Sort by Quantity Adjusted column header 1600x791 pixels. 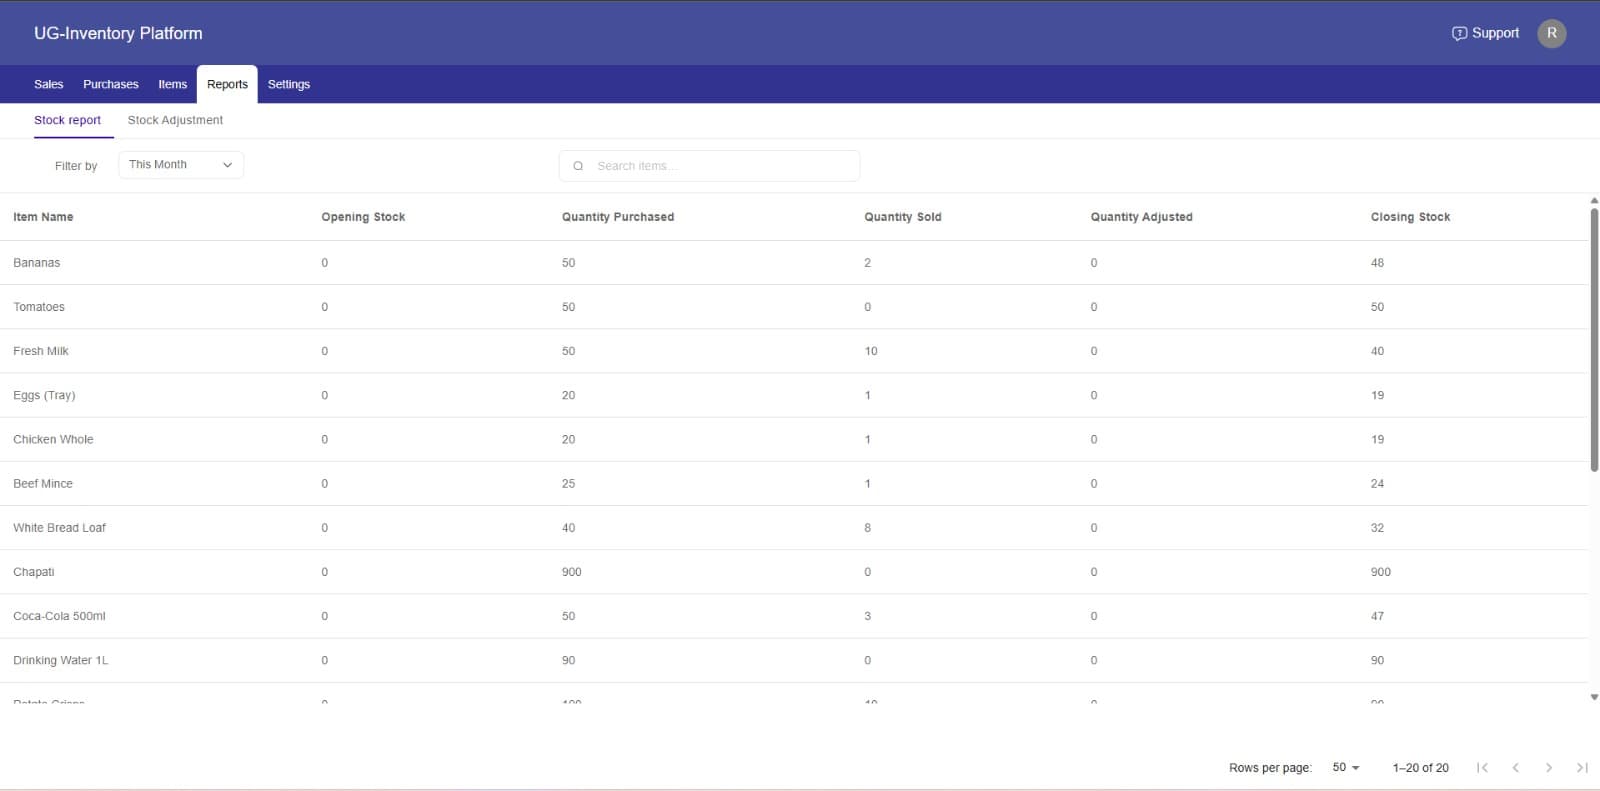point(1141,217)
